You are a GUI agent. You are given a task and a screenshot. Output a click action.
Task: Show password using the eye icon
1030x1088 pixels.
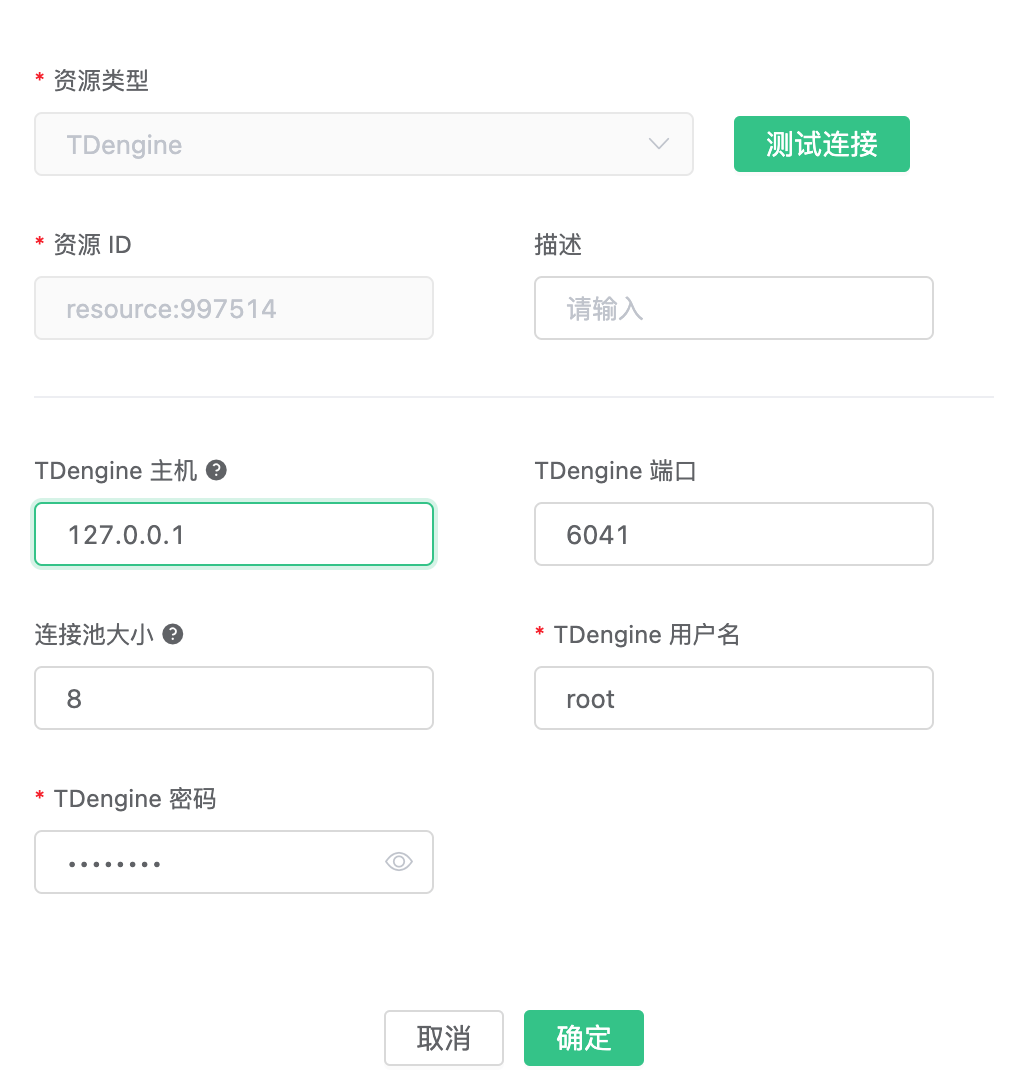tap(399, 862)
